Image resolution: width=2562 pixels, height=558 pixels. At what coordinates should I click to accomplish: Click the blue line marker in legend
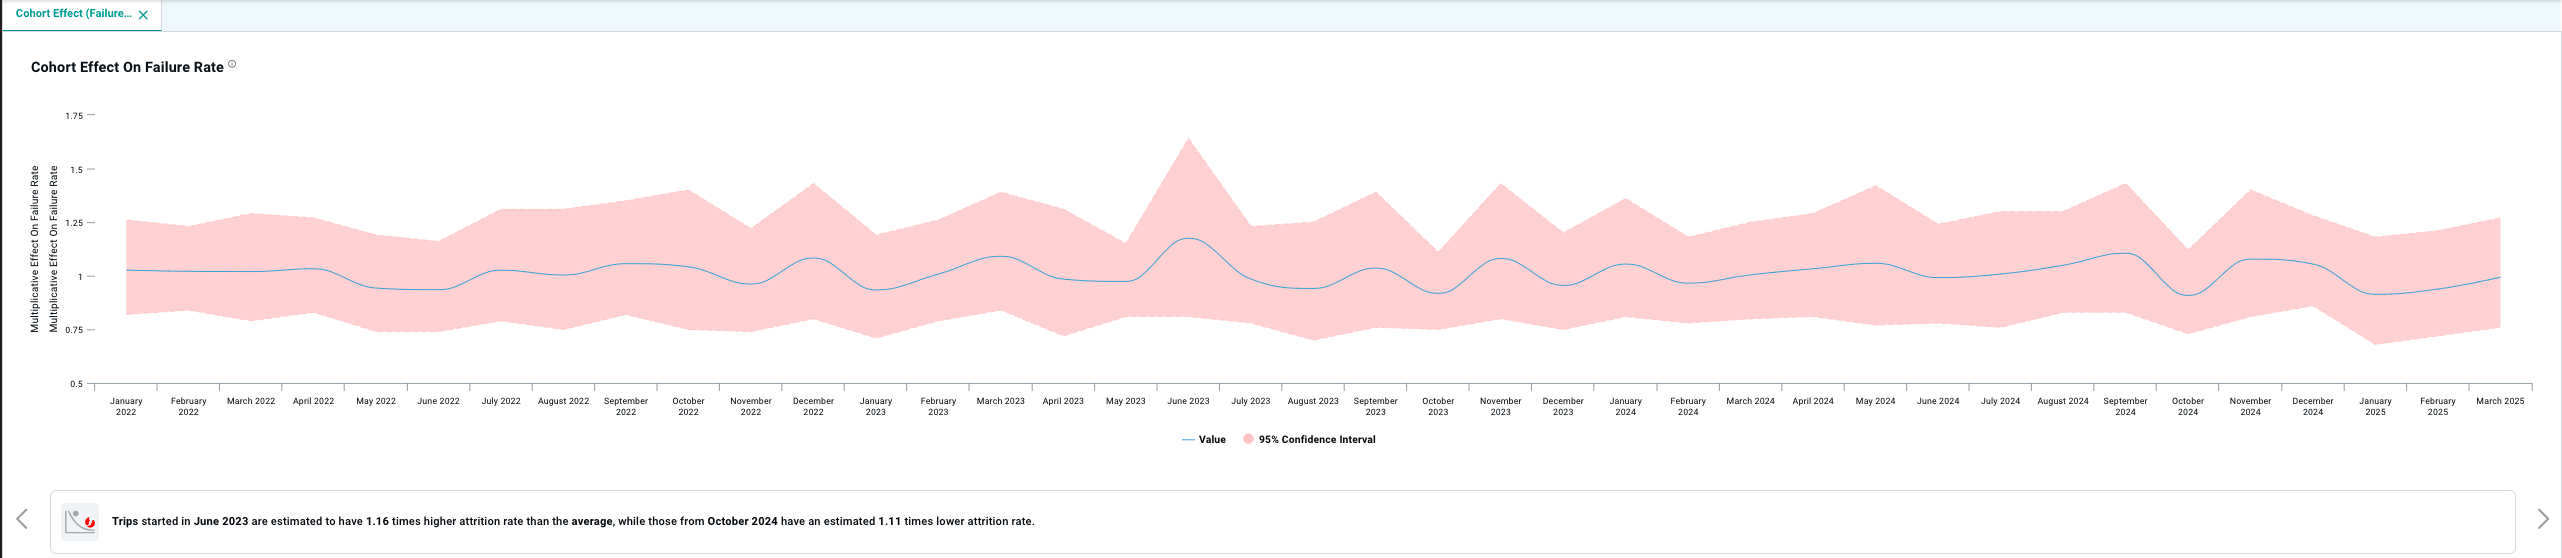pos(1187,440)
